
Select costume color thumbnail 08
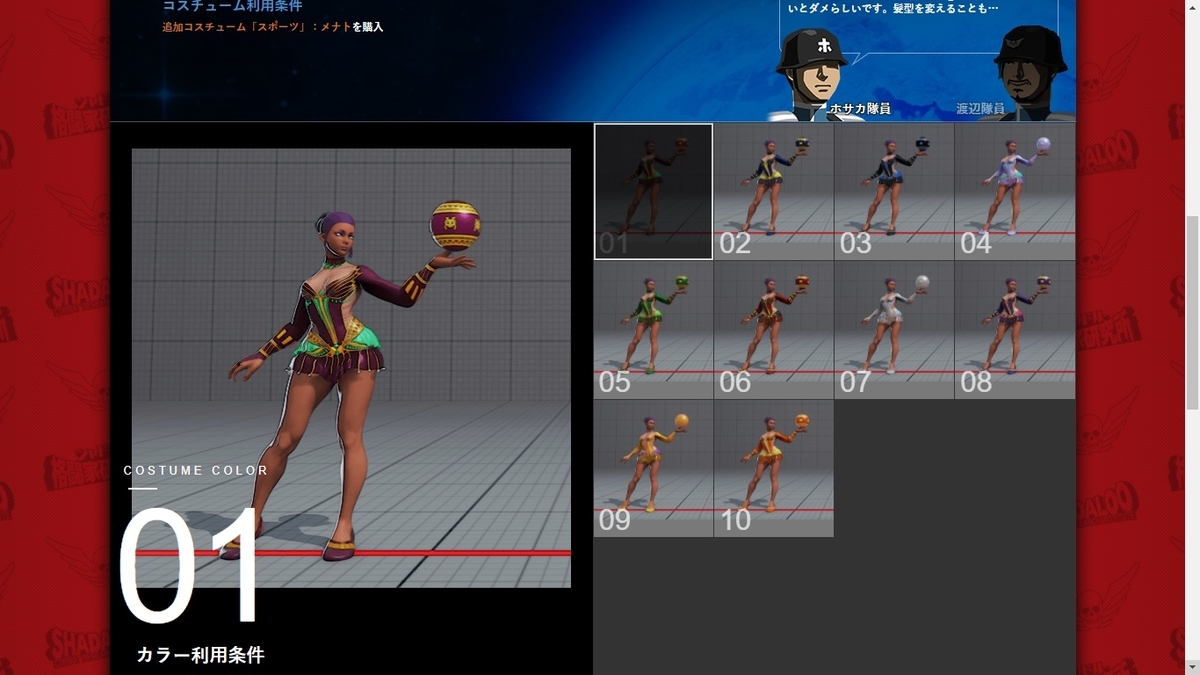tap(1015, 330)
